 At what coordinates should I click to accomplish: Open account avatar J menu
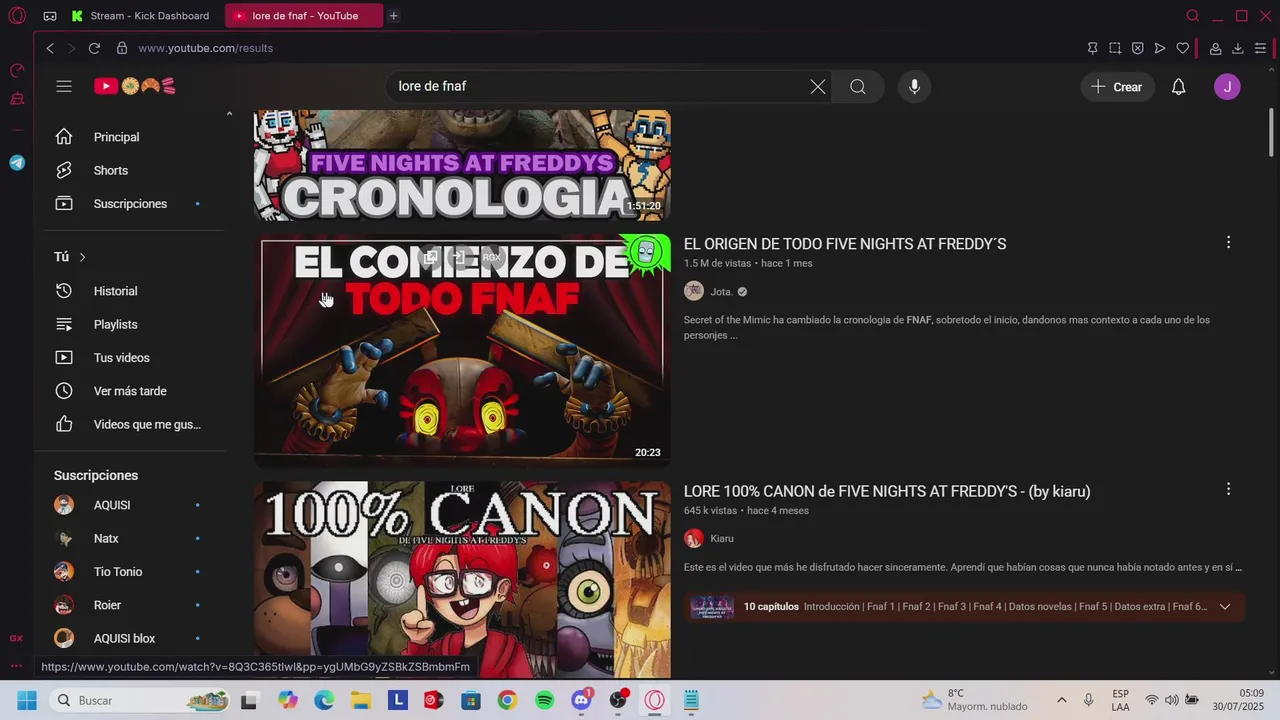pyautogui.click(x=1227, y=87)
